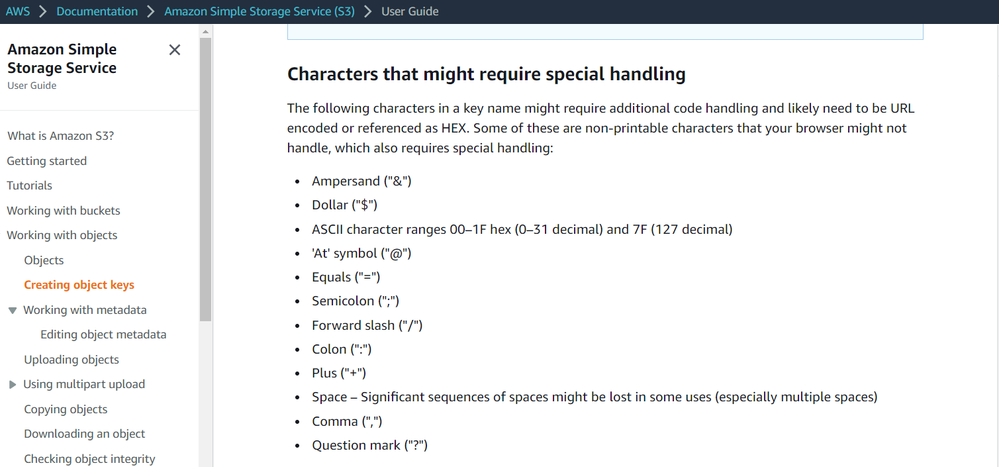Open Checking object integrity page
The image size is (999, 467).
pyautogui.click(x=89, y=459)
